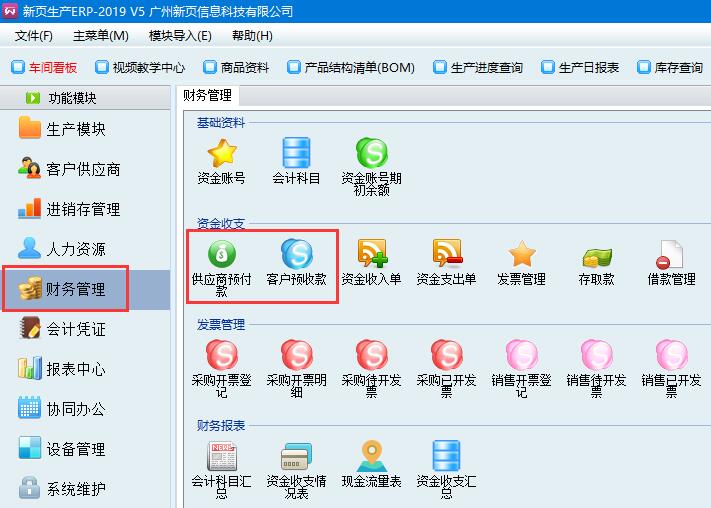Screen dimensions: 711x508
Task: Open 发票管理 star icon
Action: 521,254
